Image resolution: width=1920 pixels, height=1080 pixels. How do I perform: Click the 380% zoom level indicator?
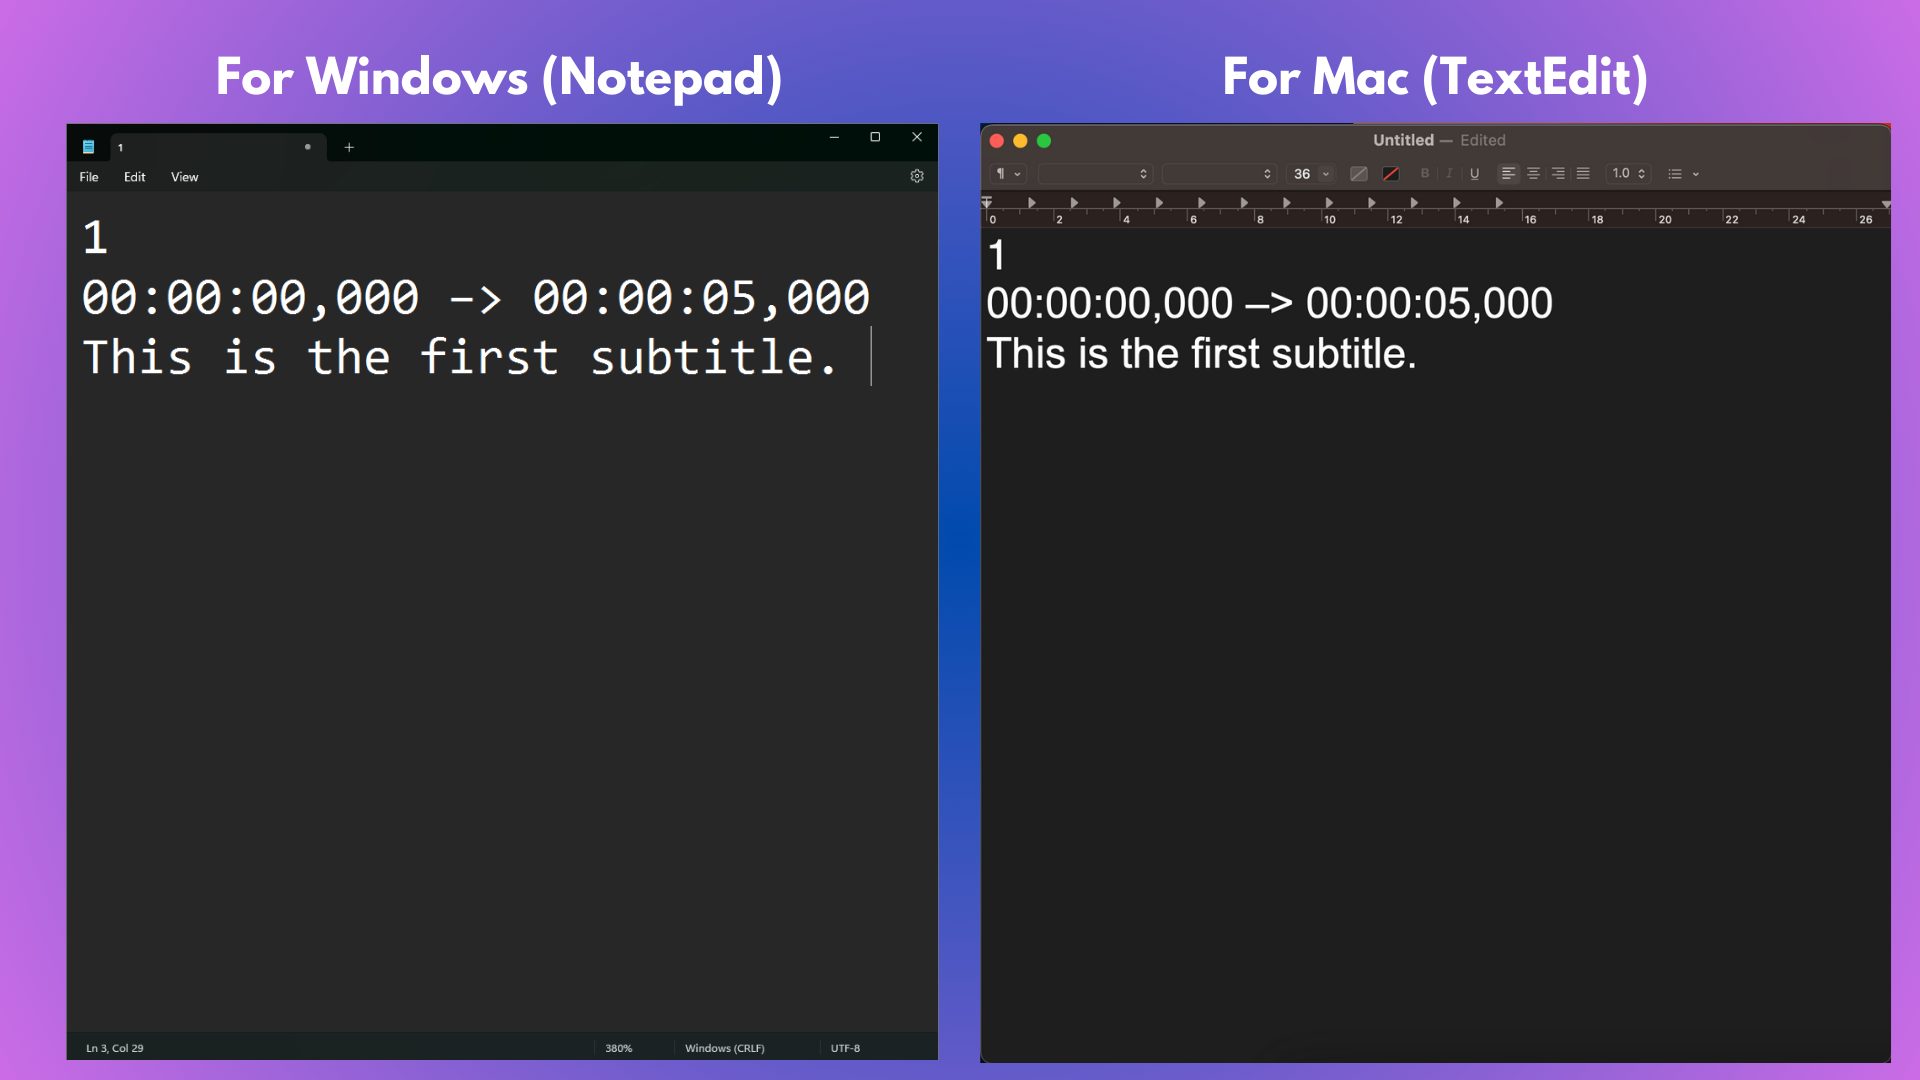tap(618, 1048)
